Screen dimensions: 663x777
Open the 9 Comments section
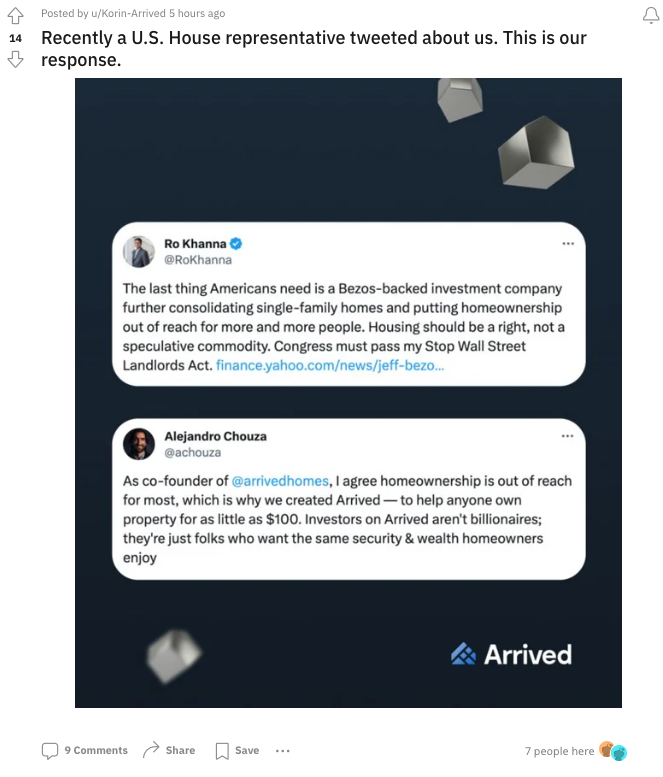click(x=95, y=750)
